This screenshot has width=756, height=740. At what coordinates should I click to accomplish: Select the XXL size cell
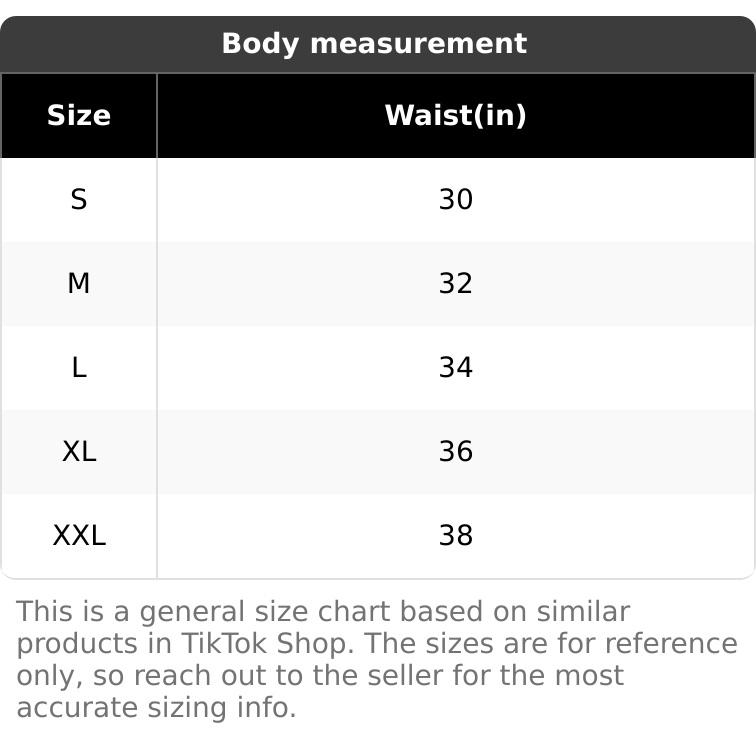coord(78,536)
